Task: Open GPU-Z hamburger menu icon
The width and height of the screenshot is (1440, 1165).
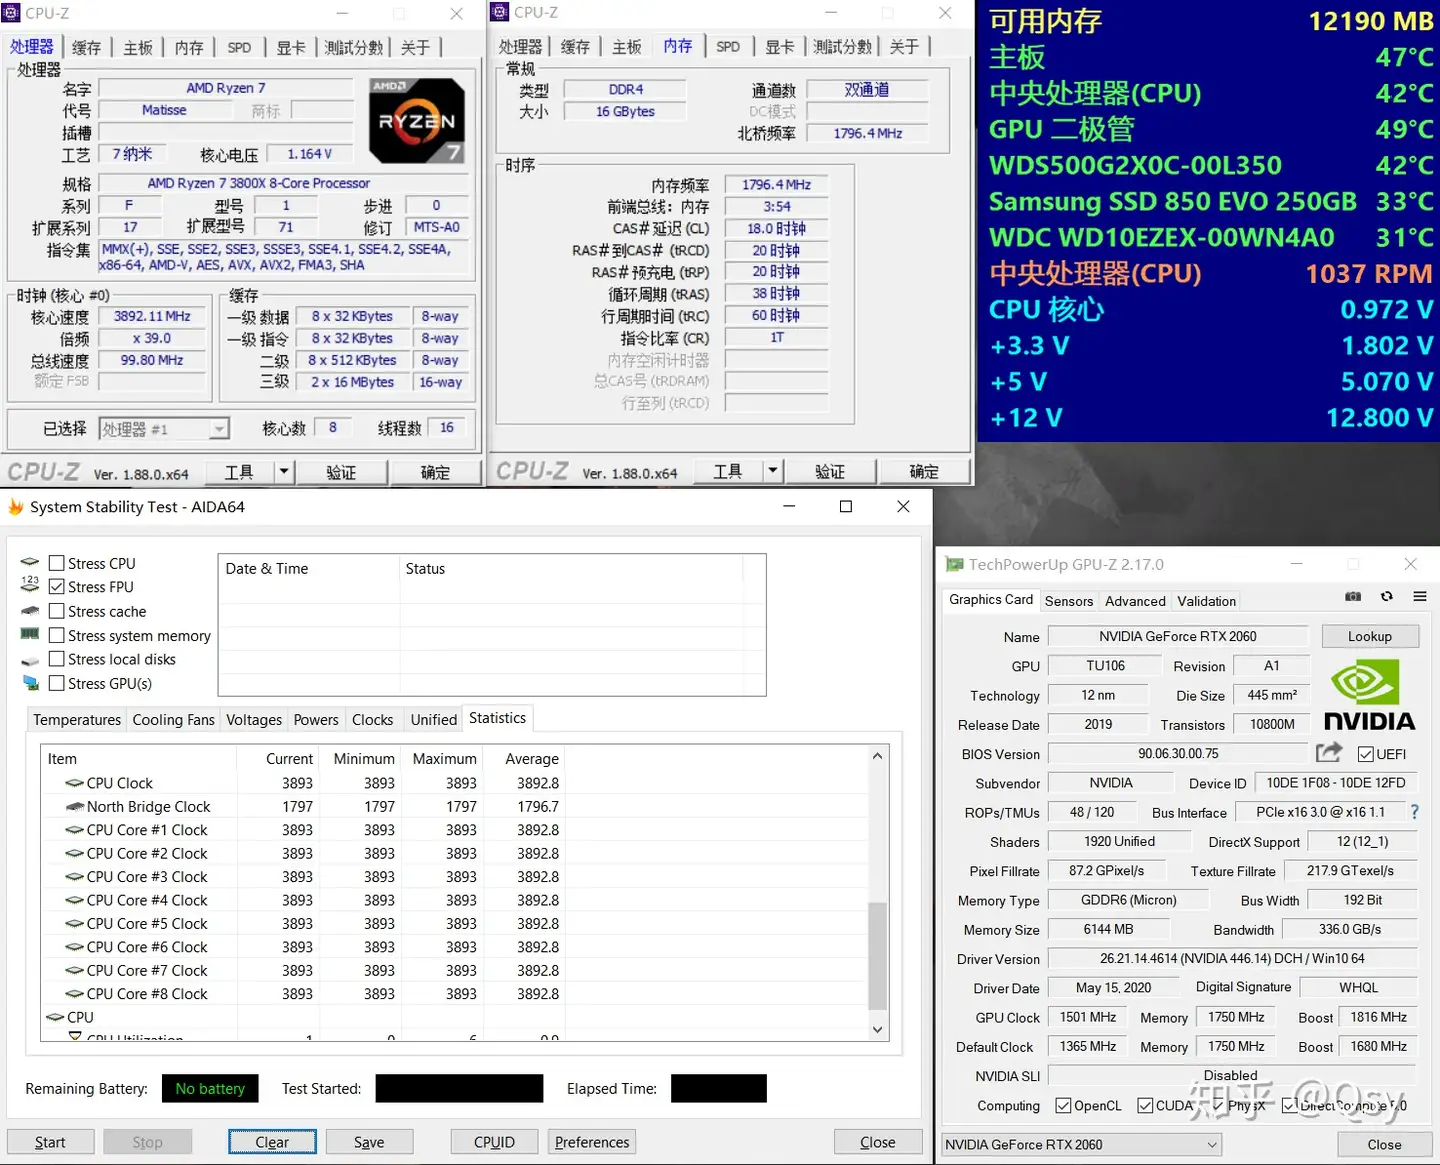Action: [1419, 596]
